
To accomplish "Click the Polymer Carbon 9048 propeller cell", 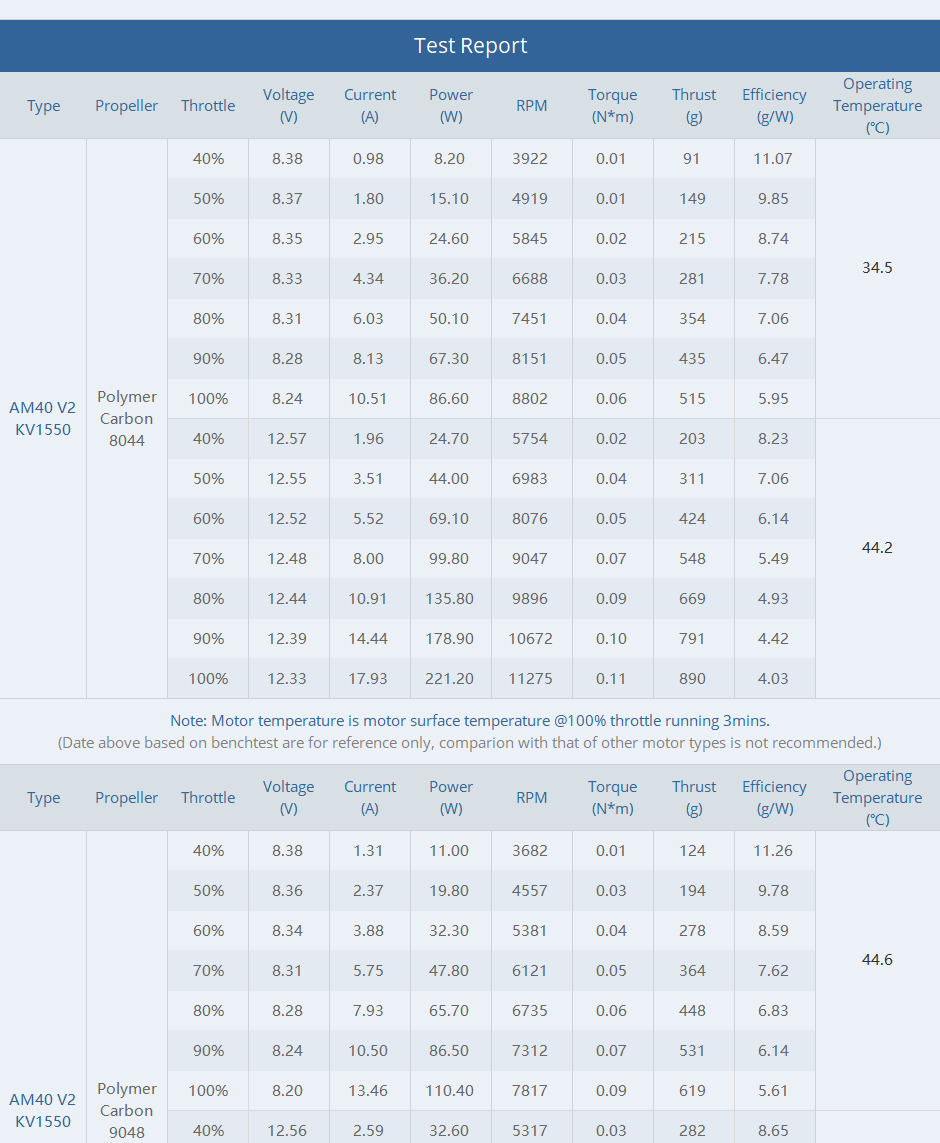I will click(x=127, y=1110).
